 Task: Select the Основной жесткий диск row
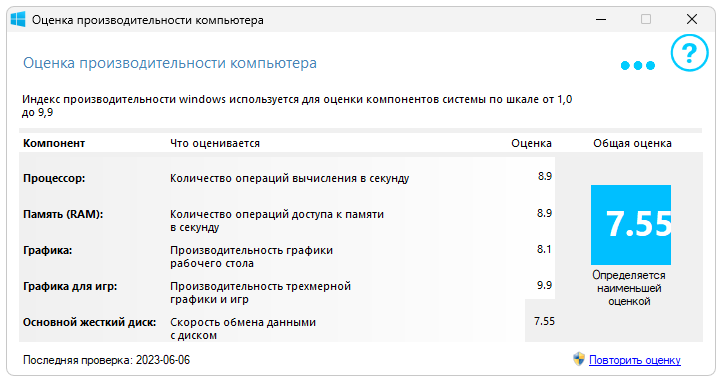[287, 328]
